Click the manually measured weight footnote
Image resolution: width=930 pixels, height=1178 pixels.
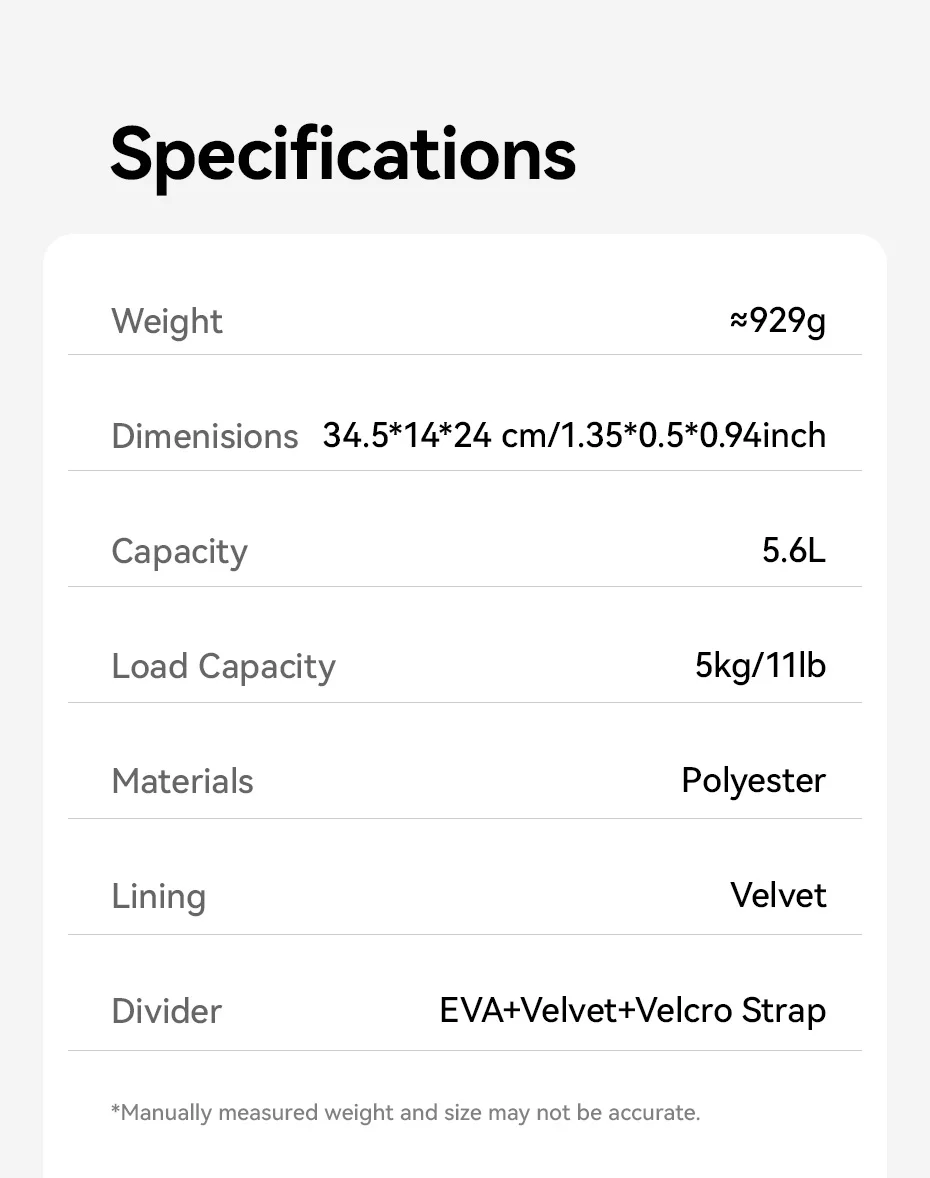click(405, 1112)
